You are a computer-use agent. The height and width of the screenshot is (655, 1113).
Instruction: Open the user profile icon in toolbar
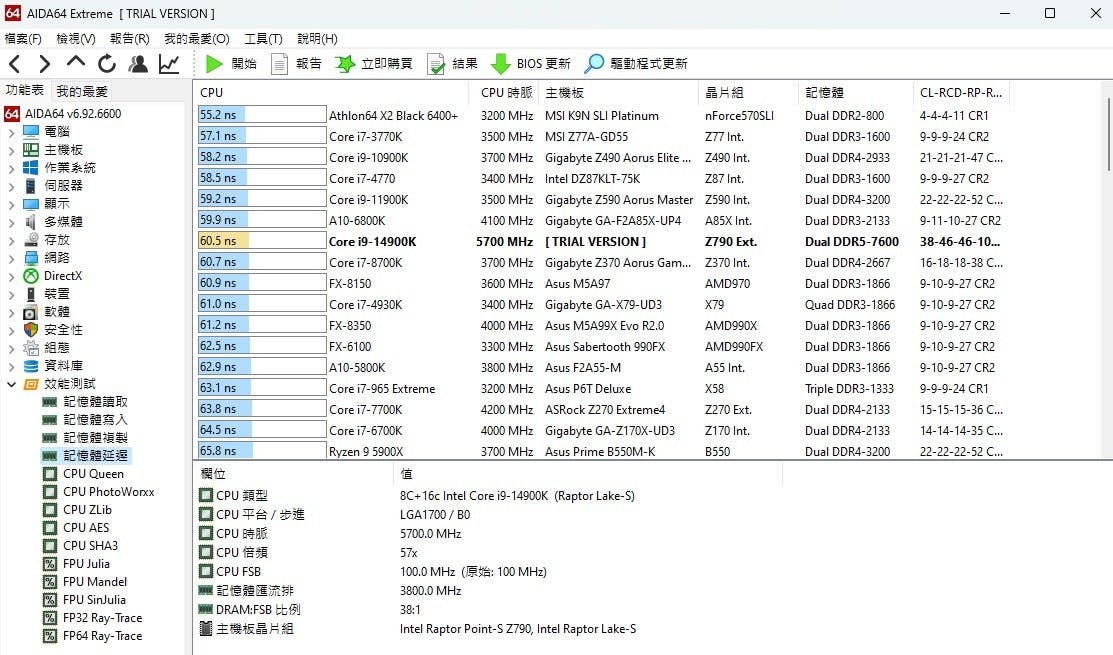138,64
